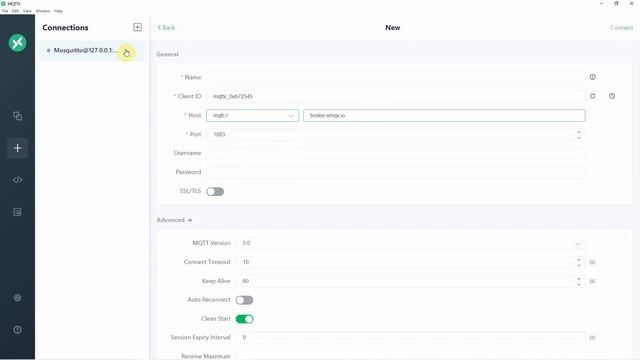The height and width of the screenshot is (360, 640).
Task: Decrease the Keep Alive value
Action: pos(579,284)
